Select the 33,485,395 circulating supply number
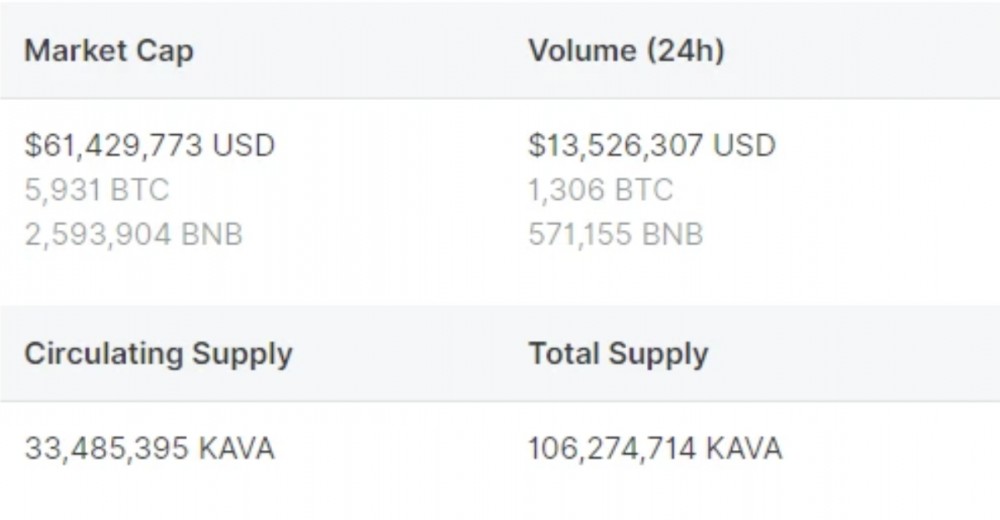 (x=107, y=449)
